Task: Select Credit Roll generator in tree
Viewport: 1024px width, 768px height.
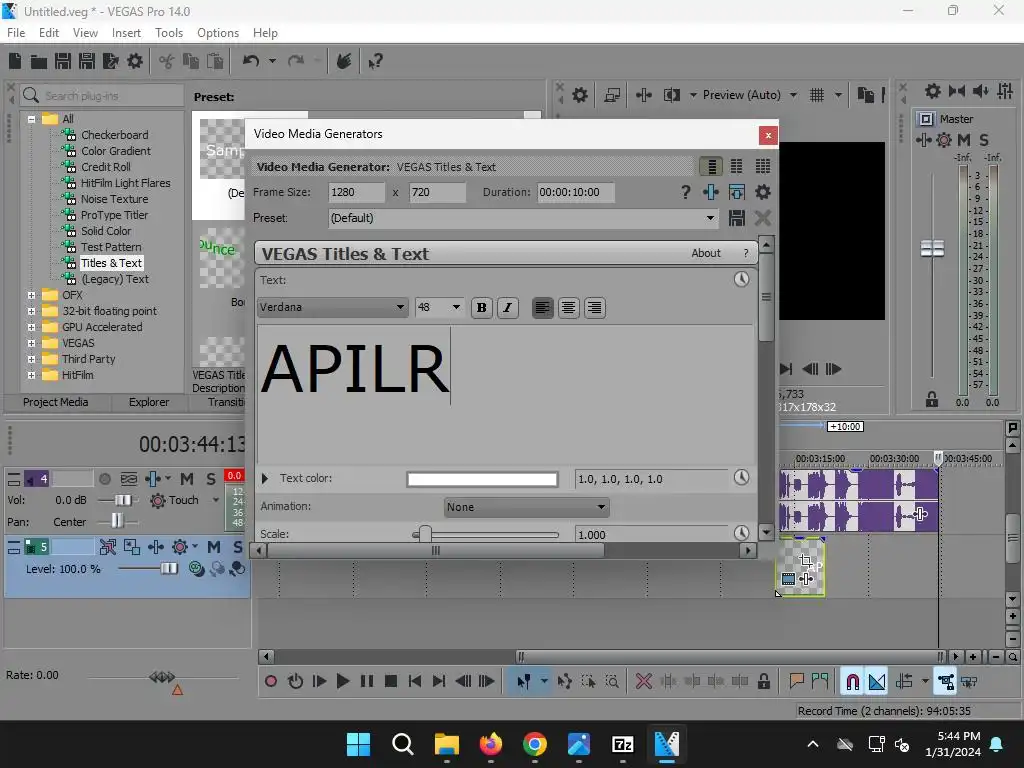Action: click(106, 167)
